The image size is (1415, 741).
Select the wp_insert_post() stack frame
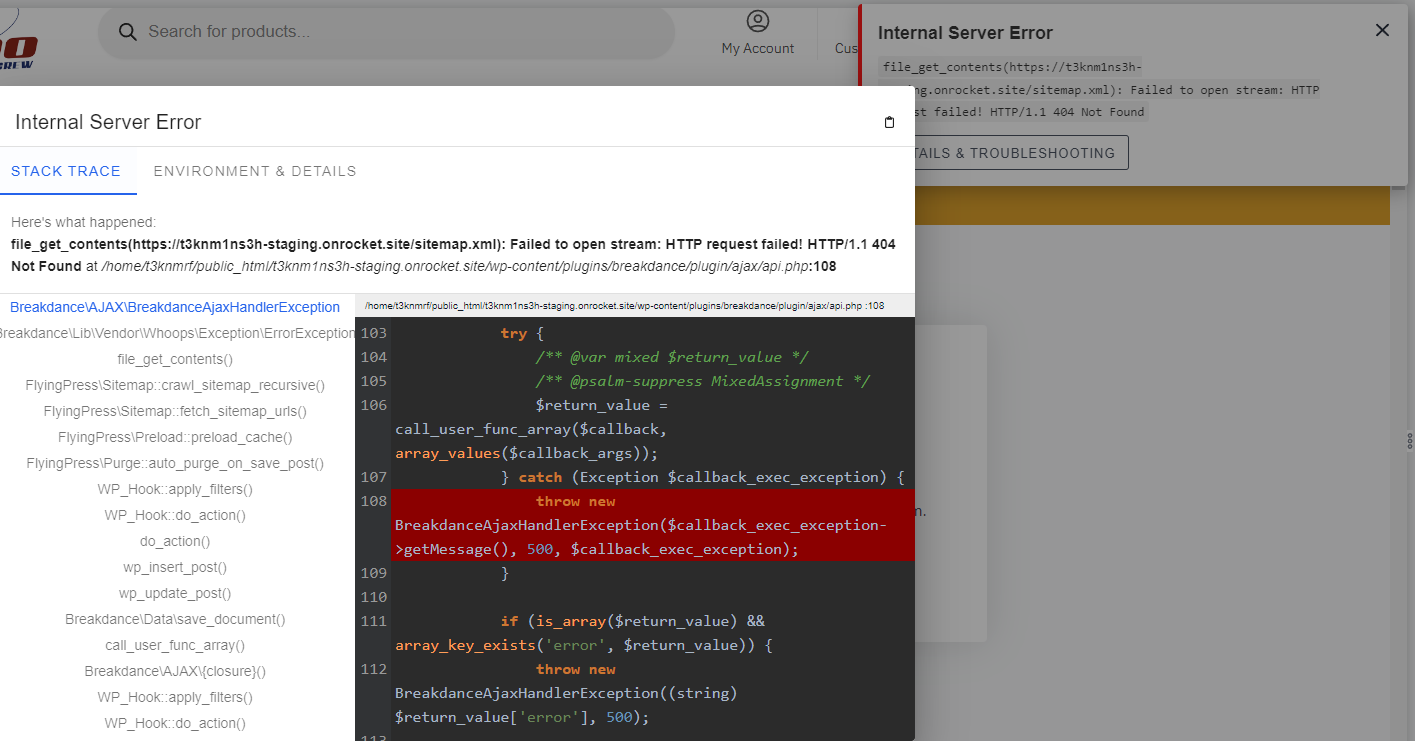pyautogui.click(x=174, y=567)
